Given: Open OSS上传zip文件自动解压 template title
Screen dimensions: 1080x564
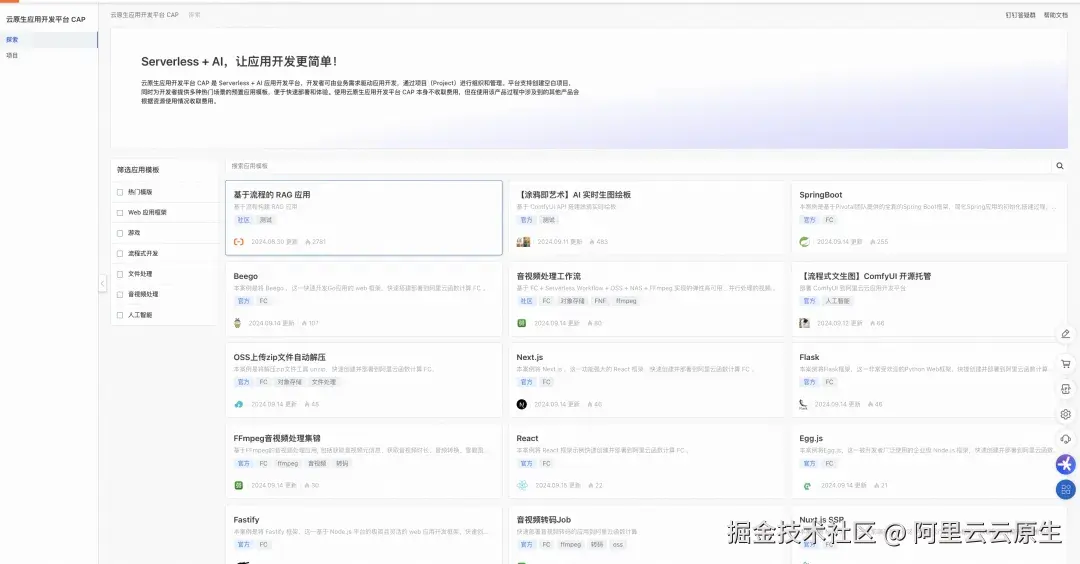Looking at the screenshot, I should (279, 357).
